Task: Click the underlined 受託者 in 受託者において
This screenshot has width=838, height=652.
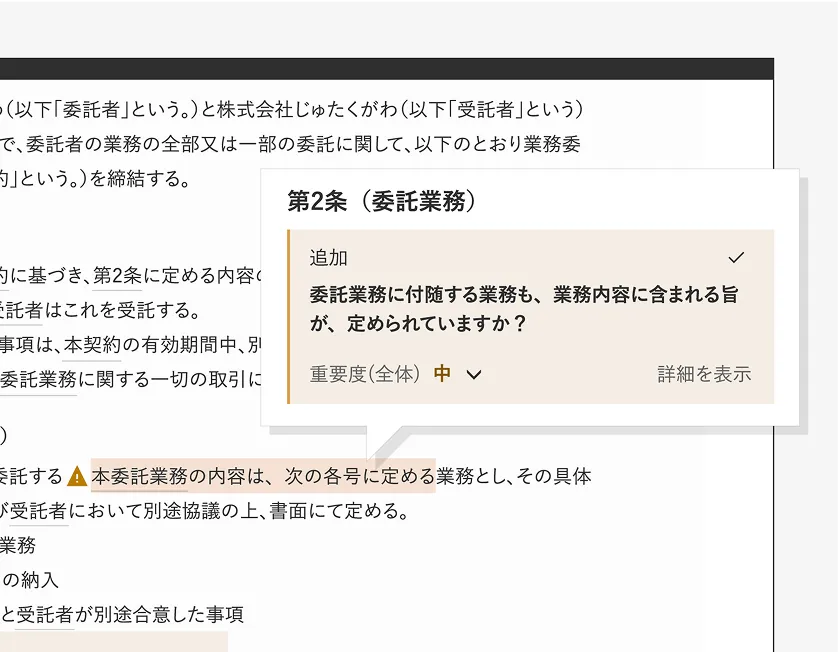Action: click(38, 511)
